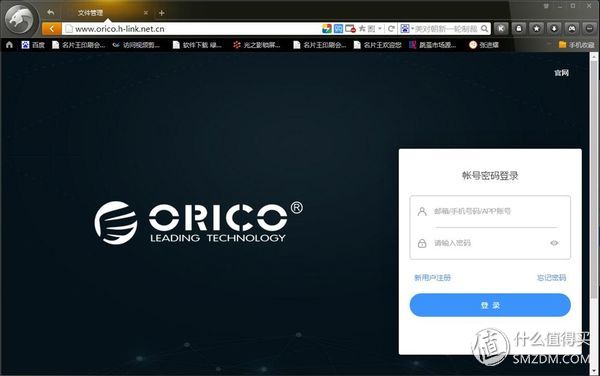Click the 新用户注册 register link
This screenshot has height=376, width=600.
pyautogui.click(x=432, y=278)
